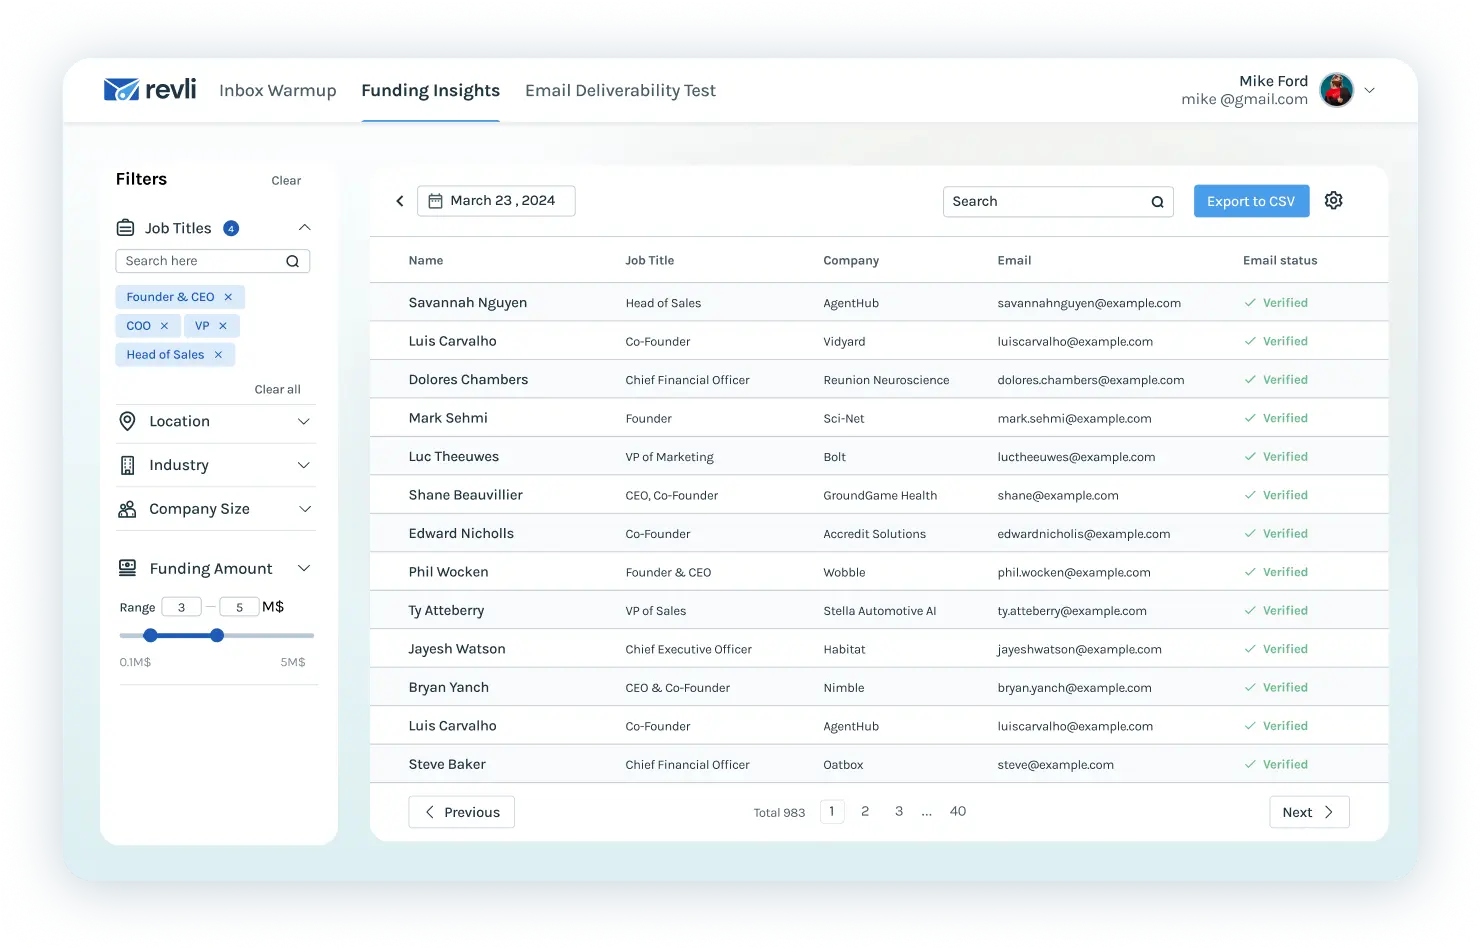Click the magnifier in the job titles search
The height and width of the screenshot is (948, 1480).
coord(293,261)
